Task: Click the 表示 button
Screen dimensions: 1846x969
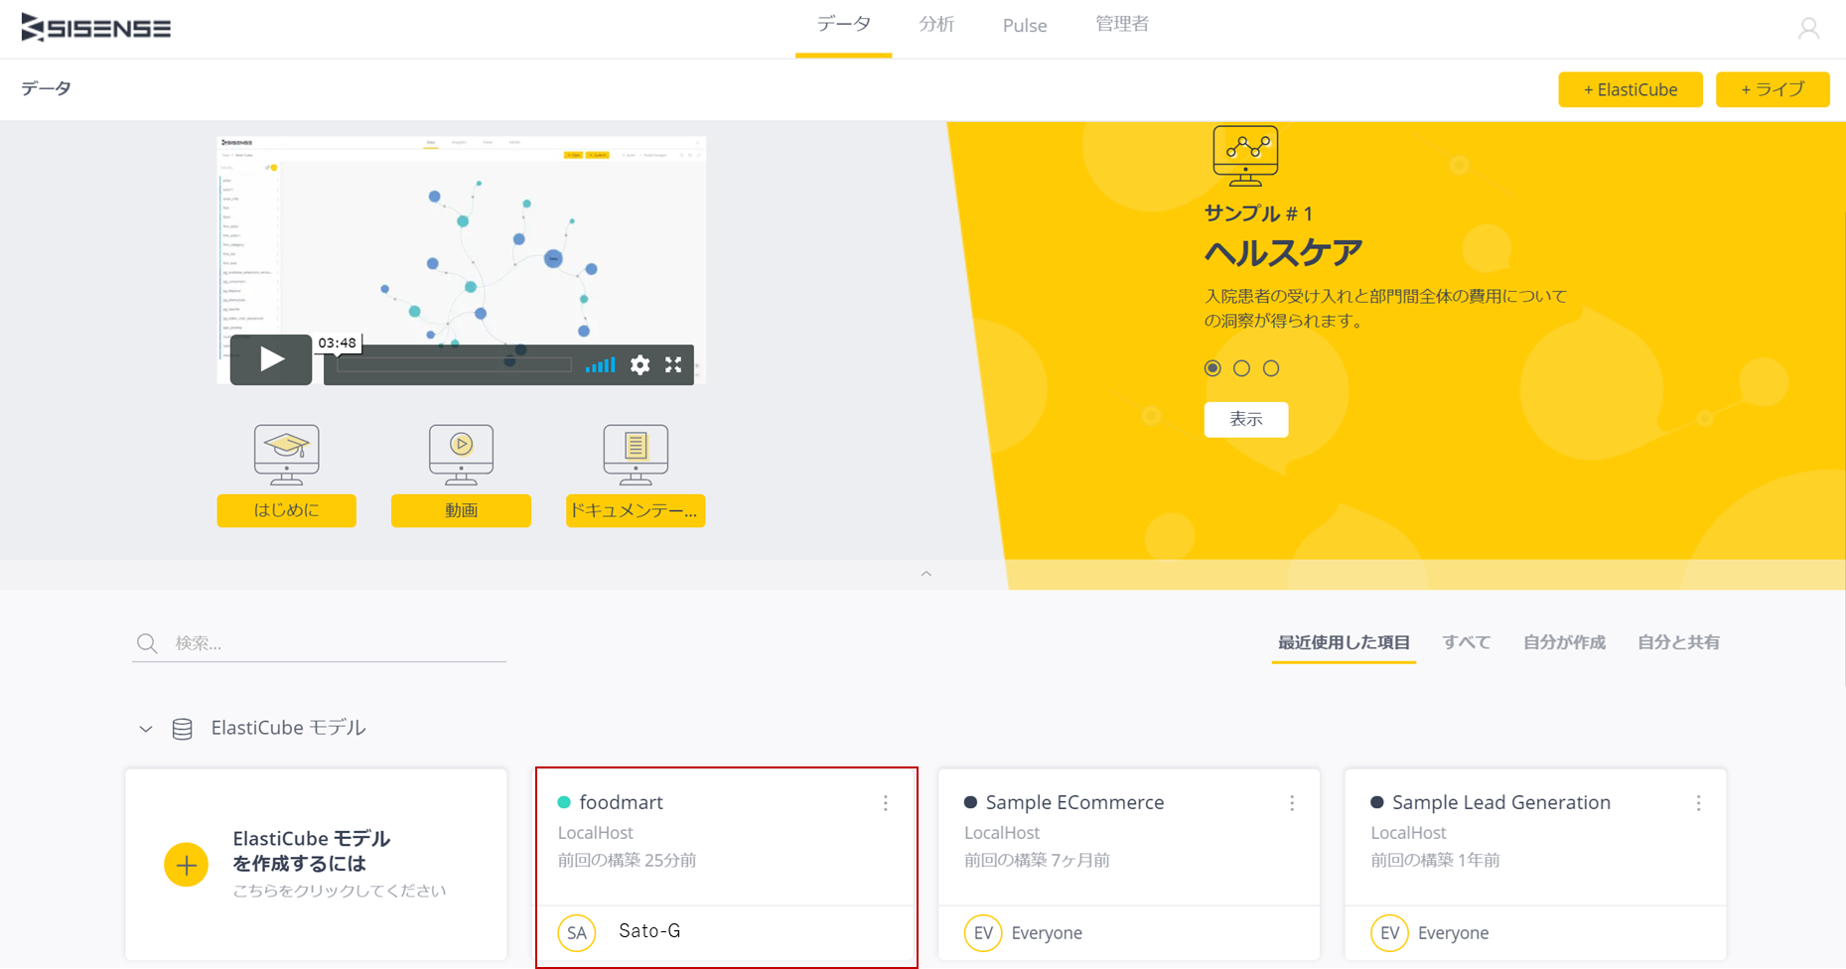Action: (x=1246, y=419)
